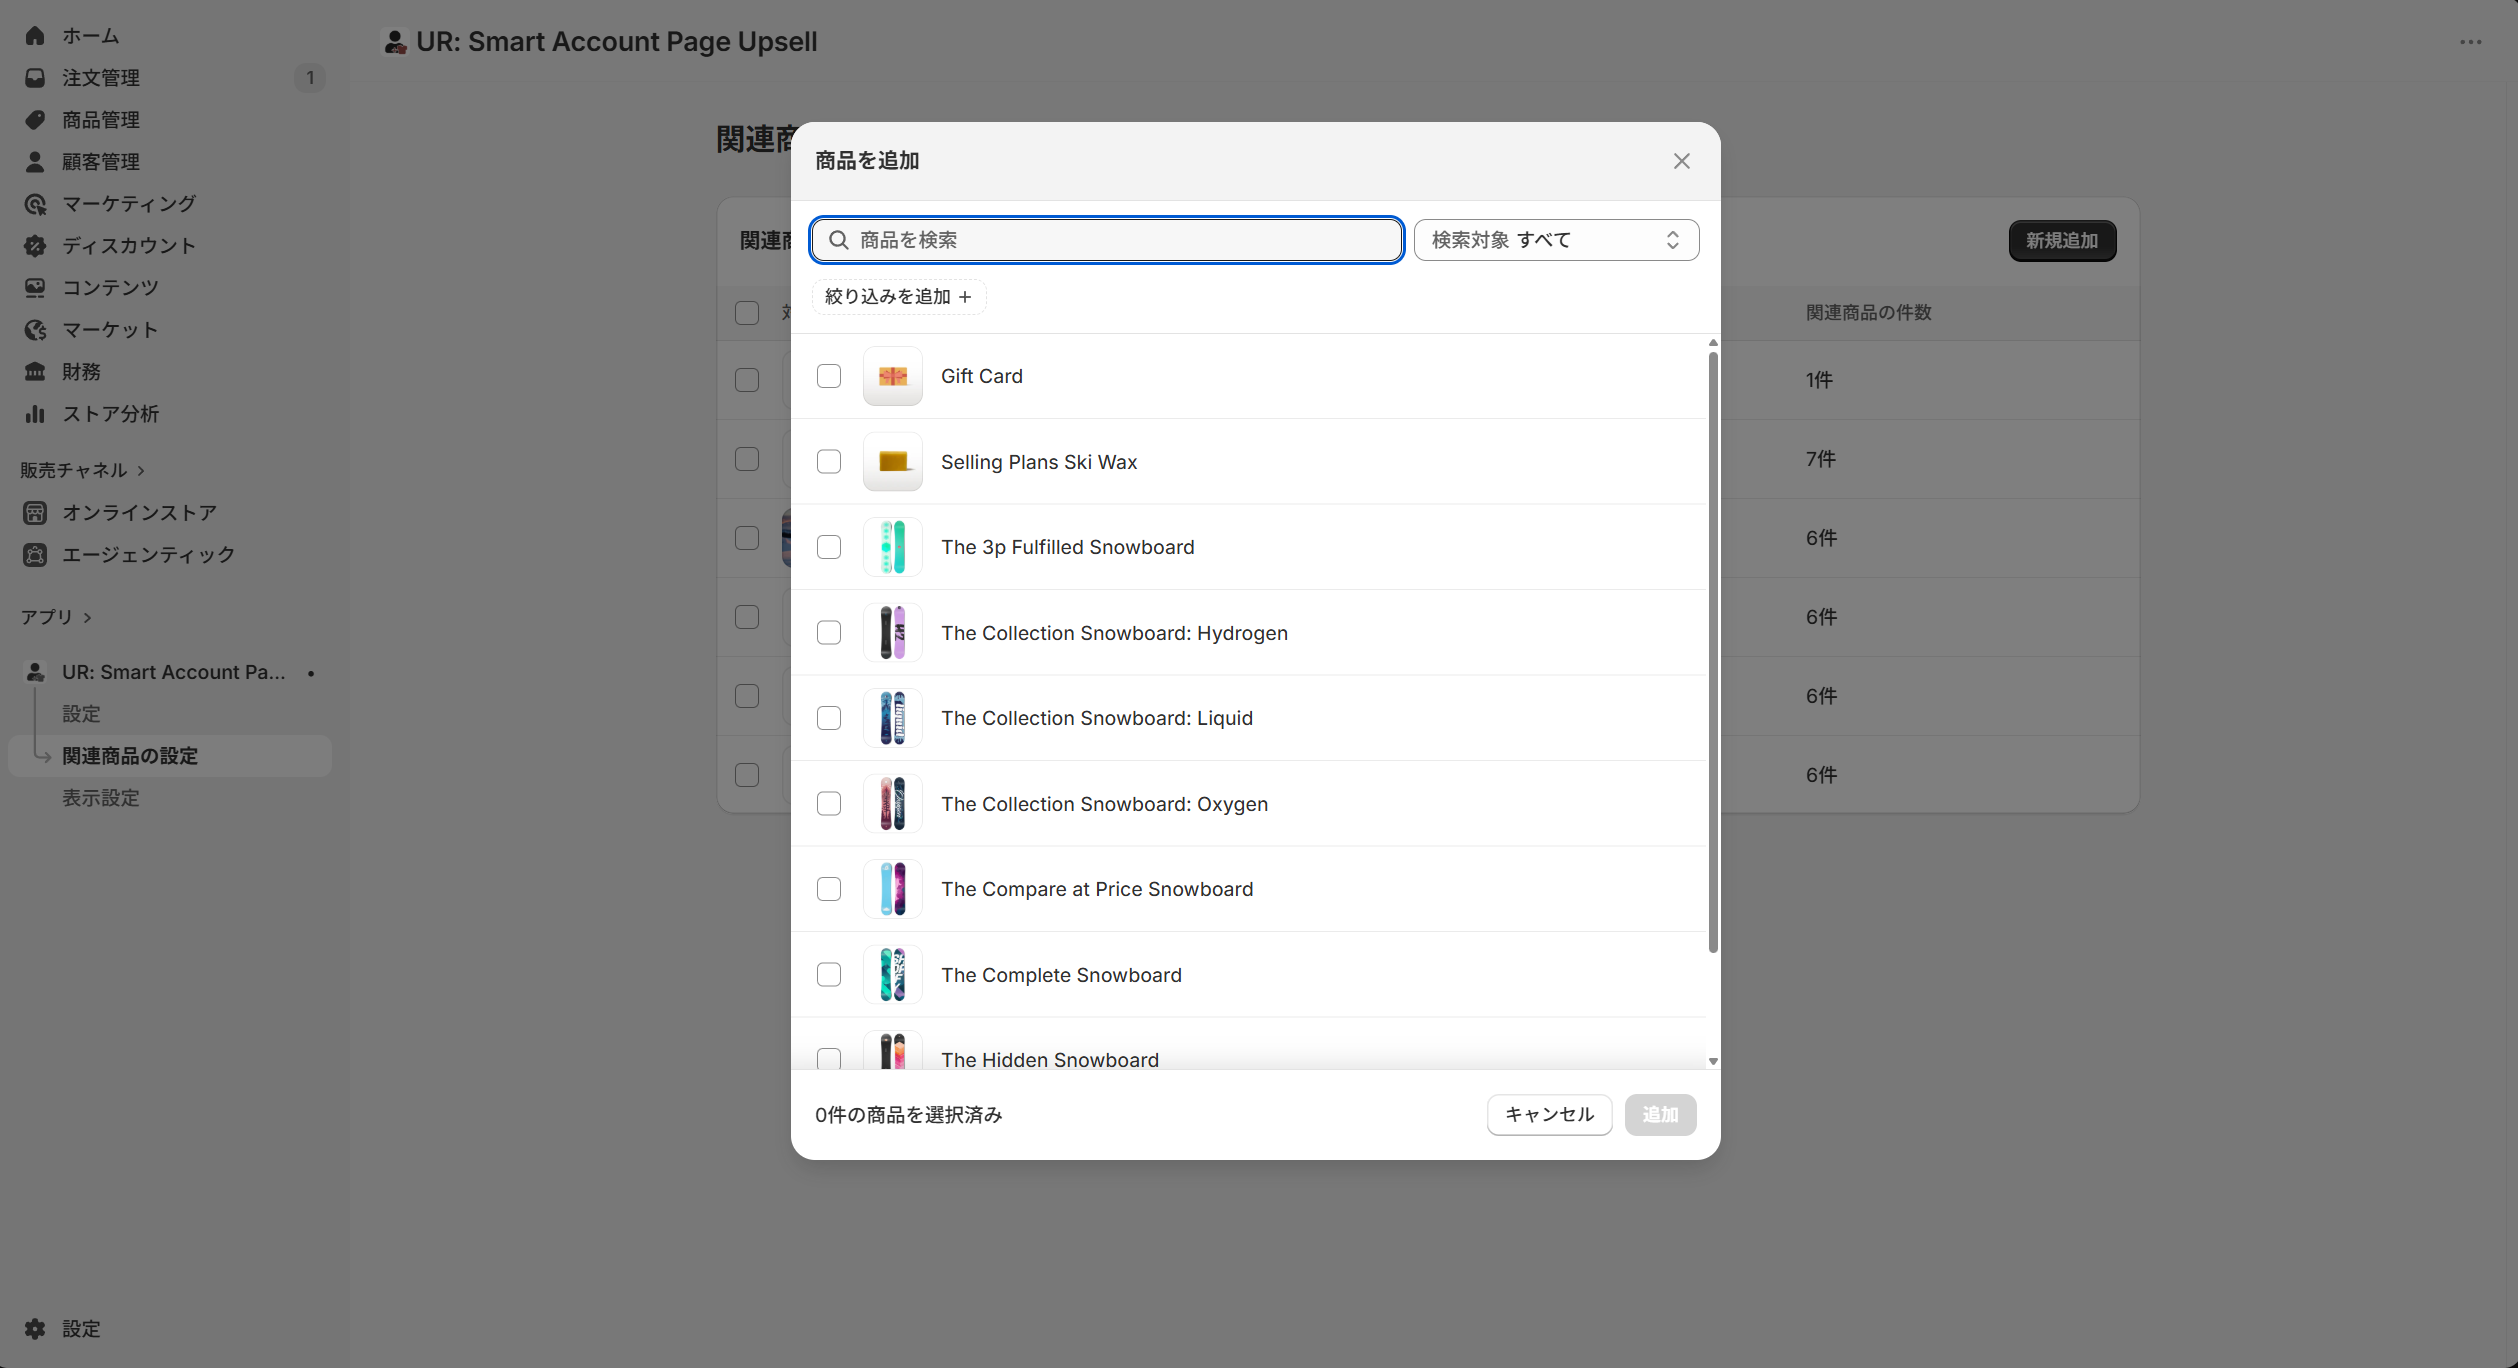
Task: Click The 3p Fulfilled Snowboard thumbnail
Action: coord(893,547)
